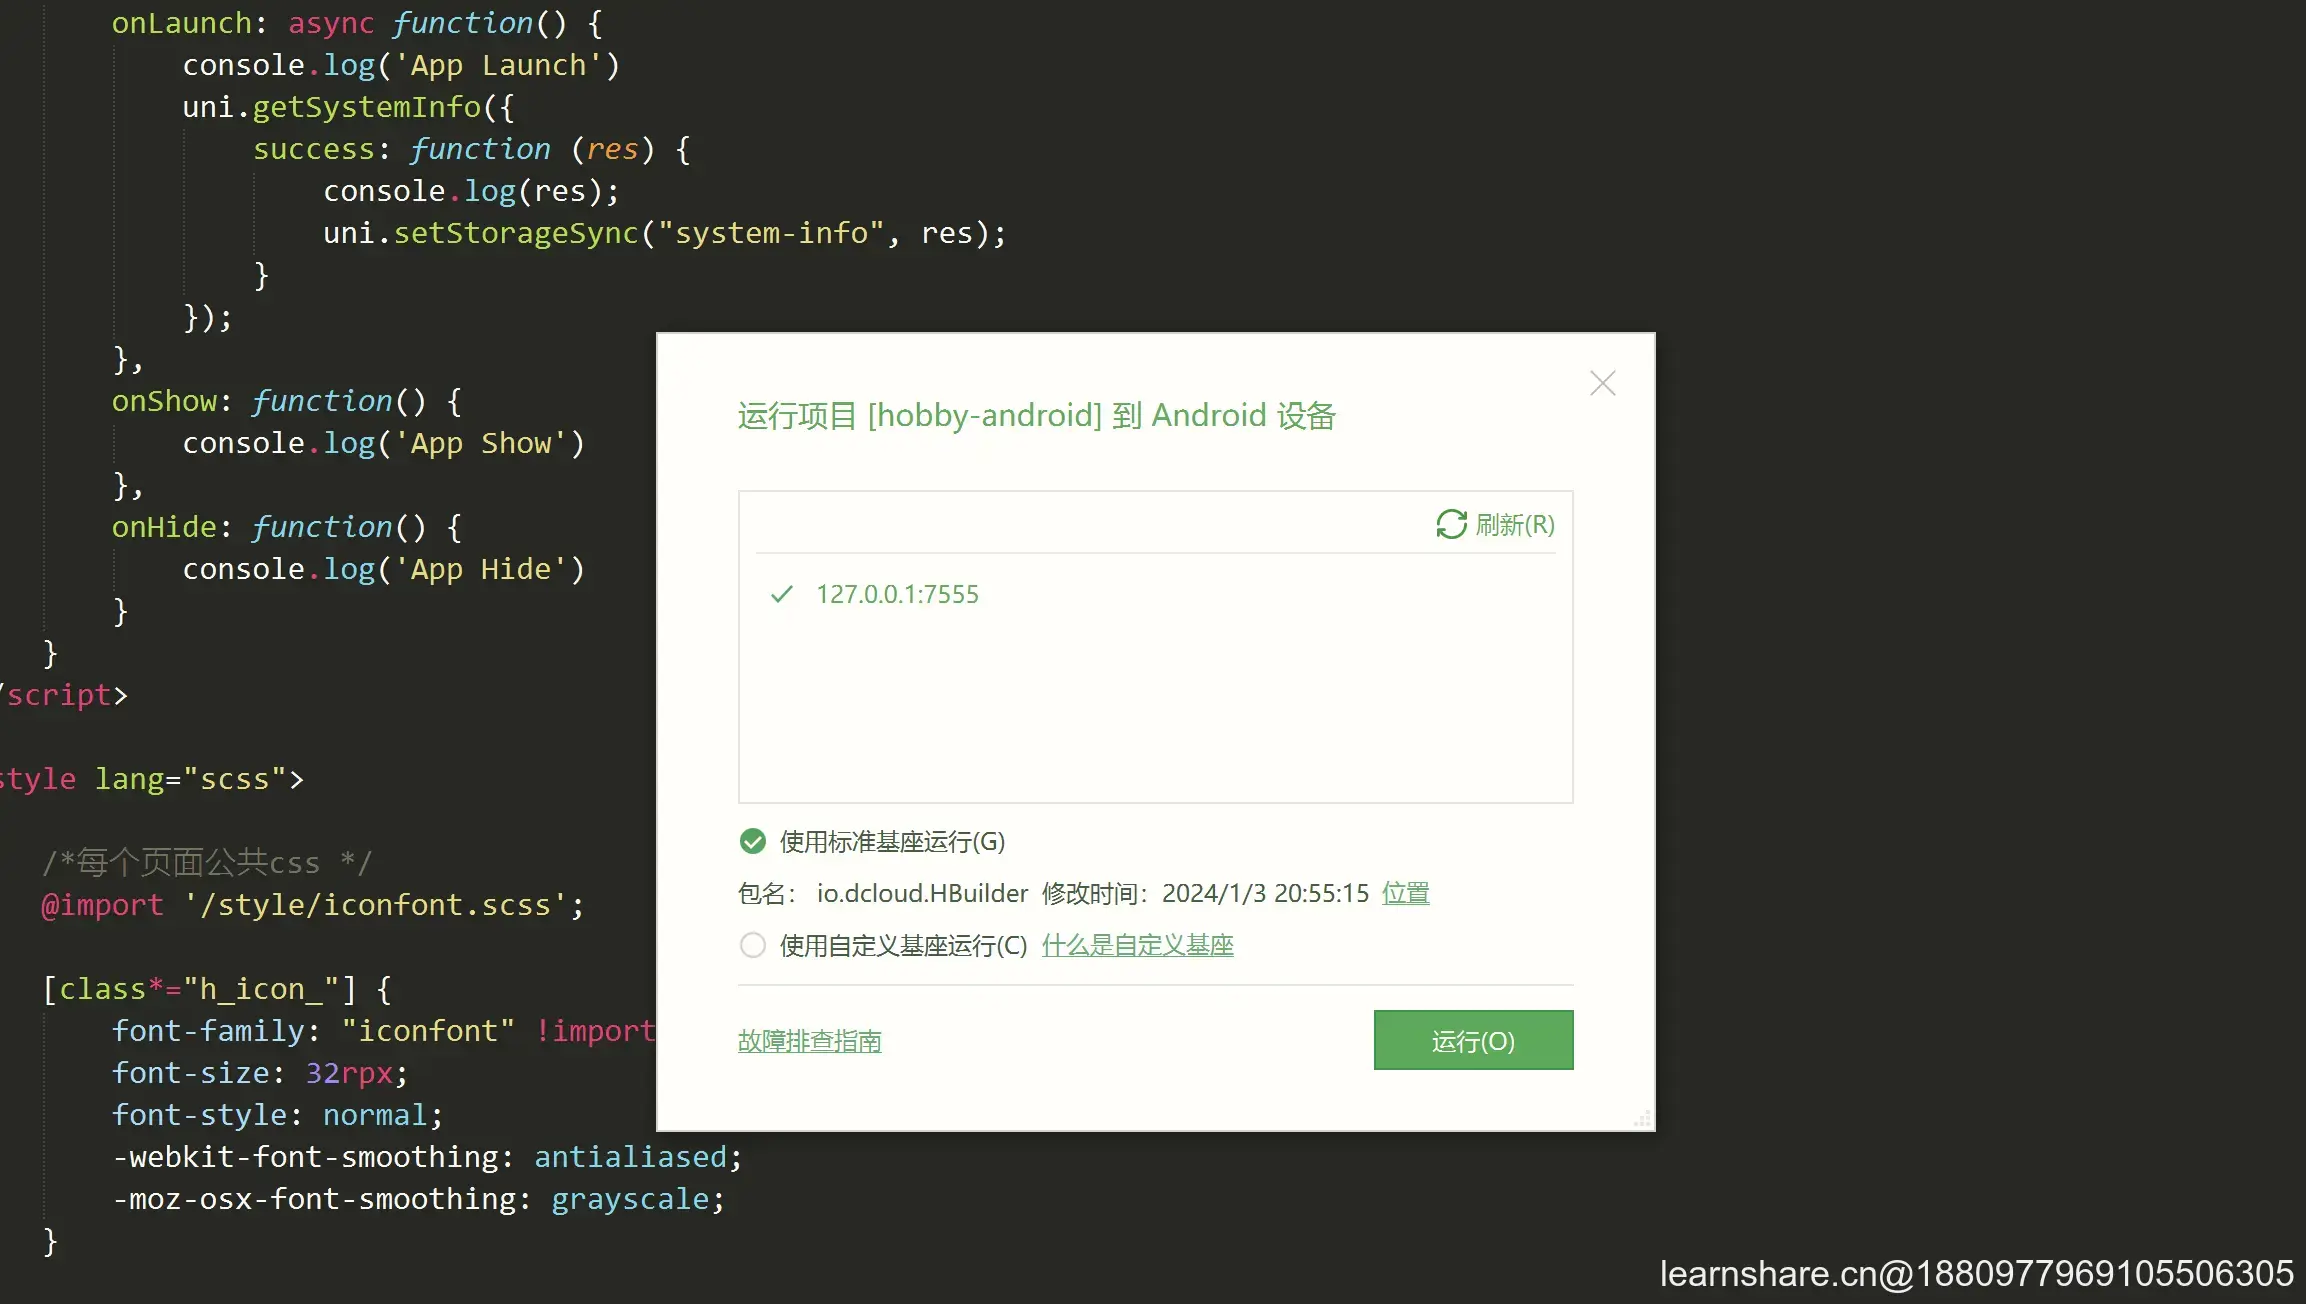Click the 刷新(R) text label
This screenshot has width=2306, height=1304.
1515,524
